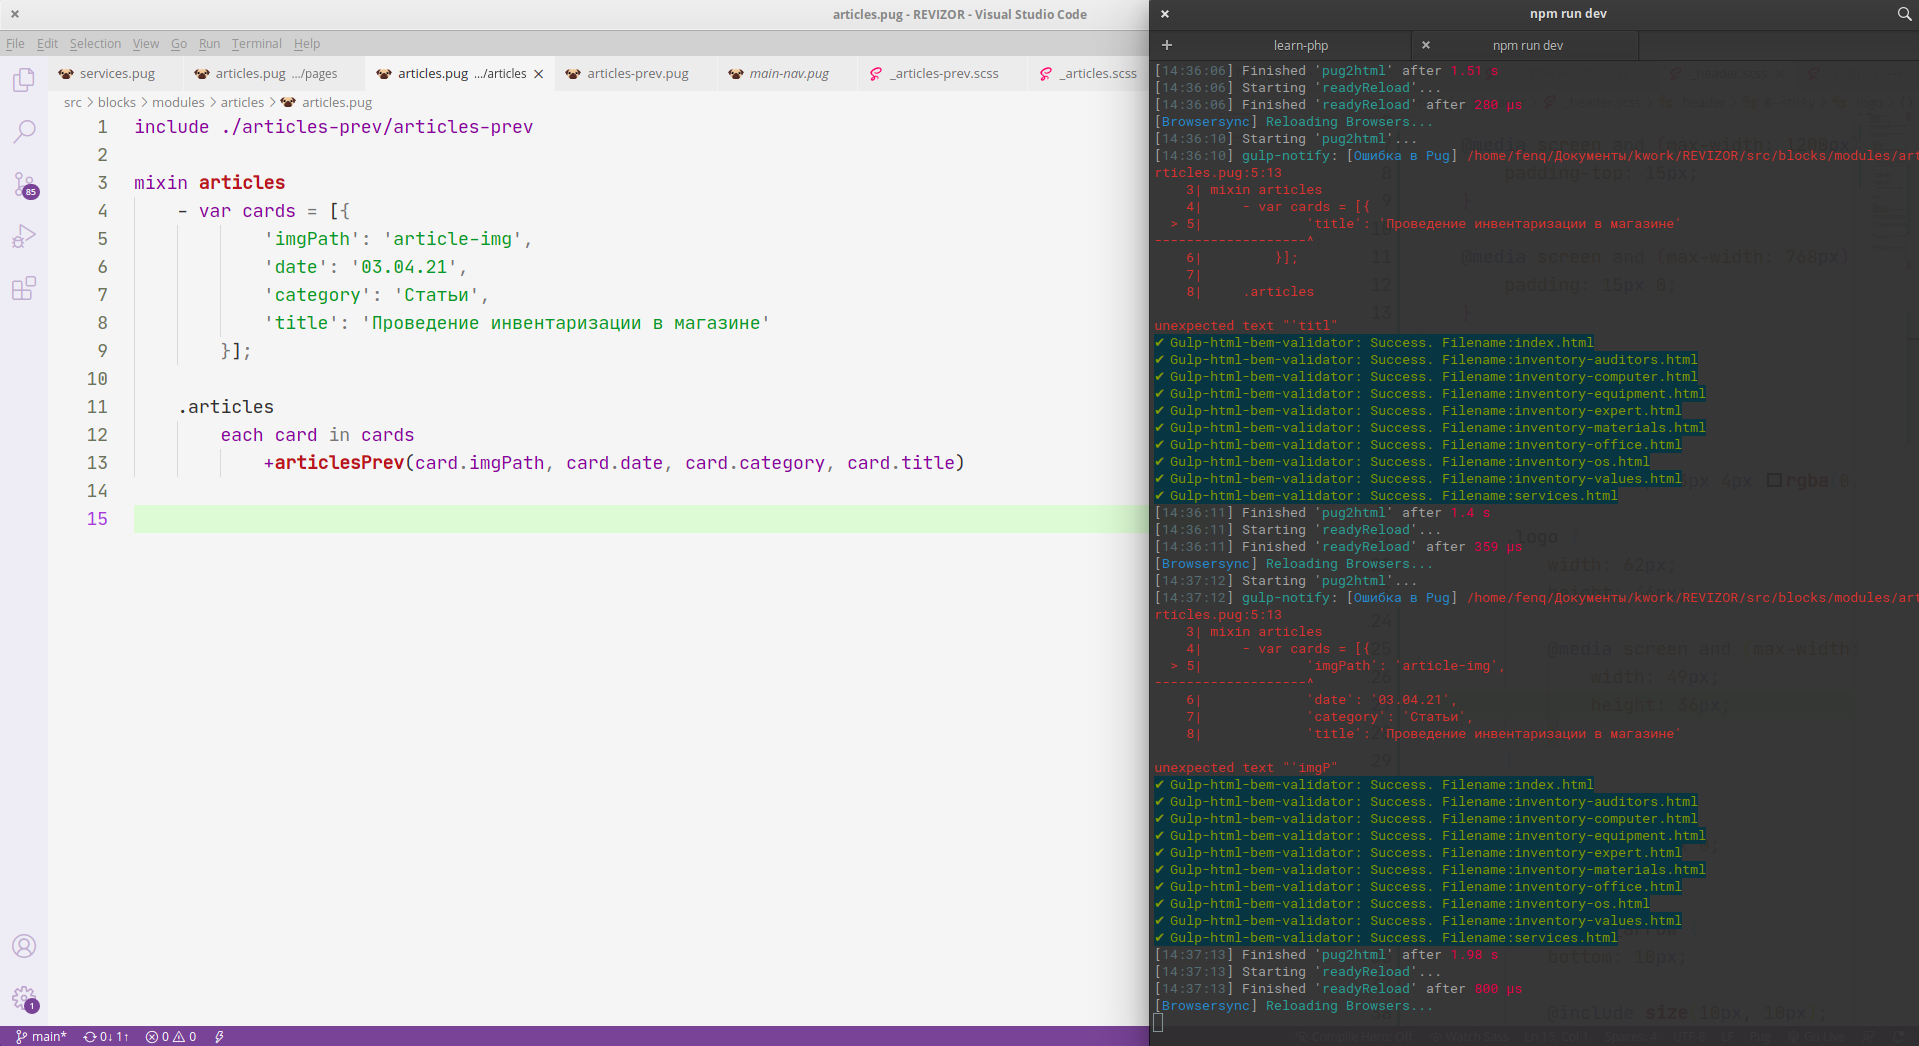Close the terminal window
Viewport: 1919px width, 1046px height.
[1165, 14]
